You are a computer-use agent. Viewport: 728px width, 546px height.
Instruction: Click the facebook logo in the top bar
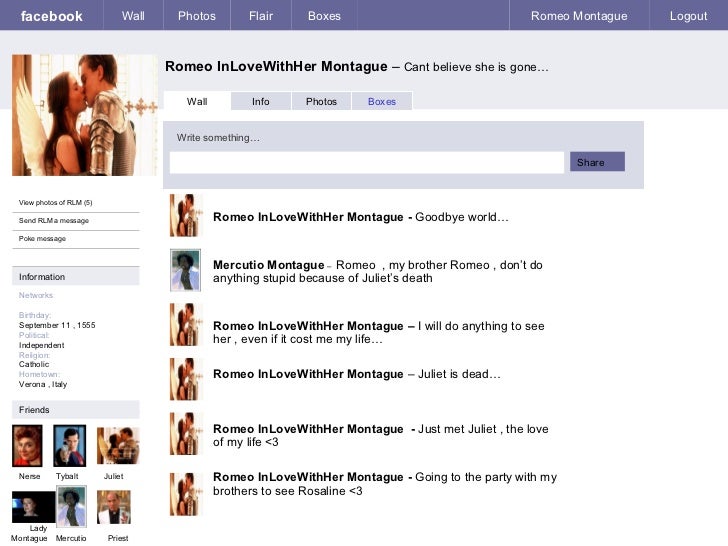[52, 16]
